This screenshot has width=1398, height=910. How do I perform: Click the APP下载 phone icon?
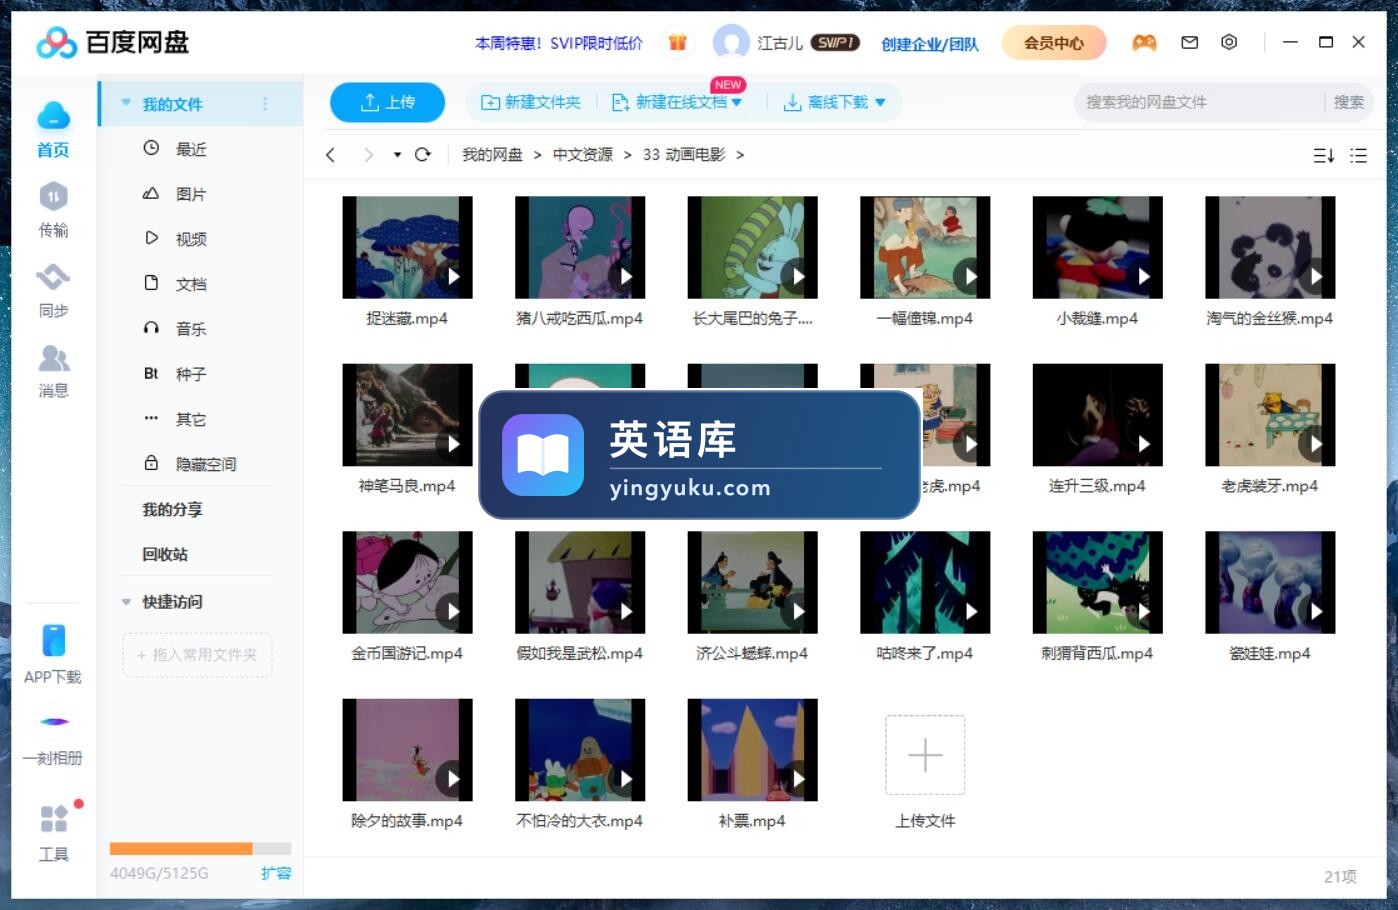tap(53, 640)
